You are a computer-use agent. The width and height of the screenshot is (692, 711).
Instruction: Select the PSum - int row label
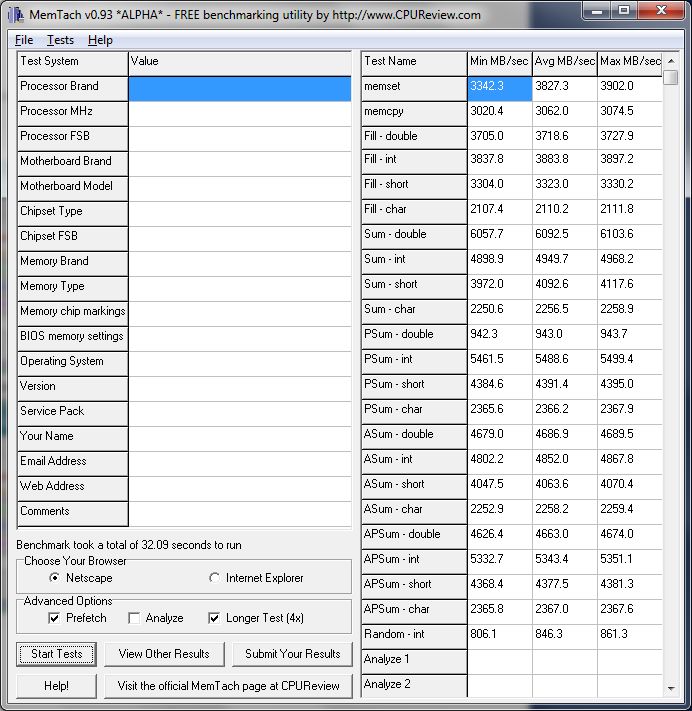pos(414,362)
